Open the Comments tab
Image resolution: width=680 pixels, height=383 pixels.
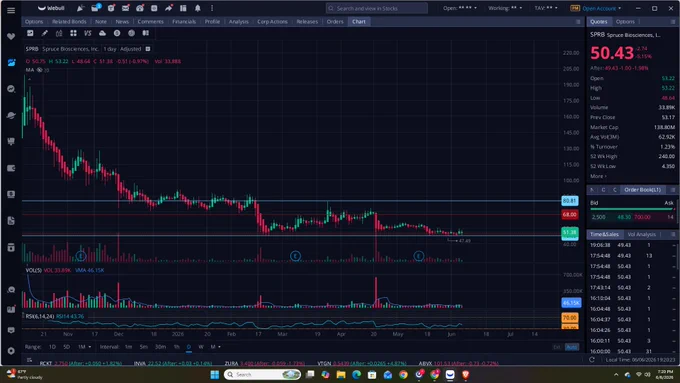[150, 22]
